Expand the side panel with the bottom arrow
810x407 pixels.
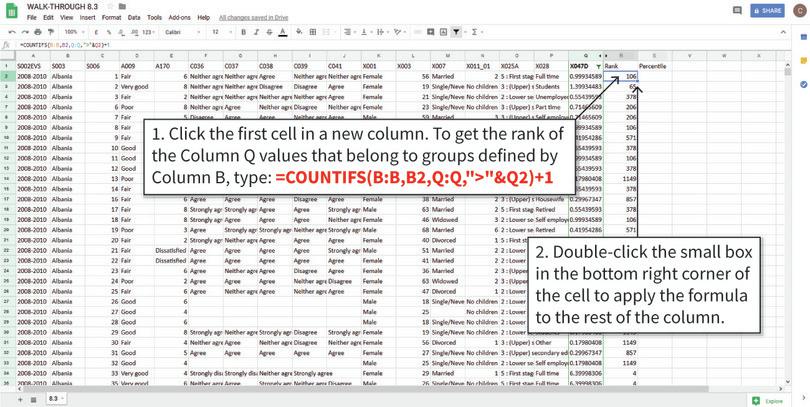(803, 398)
